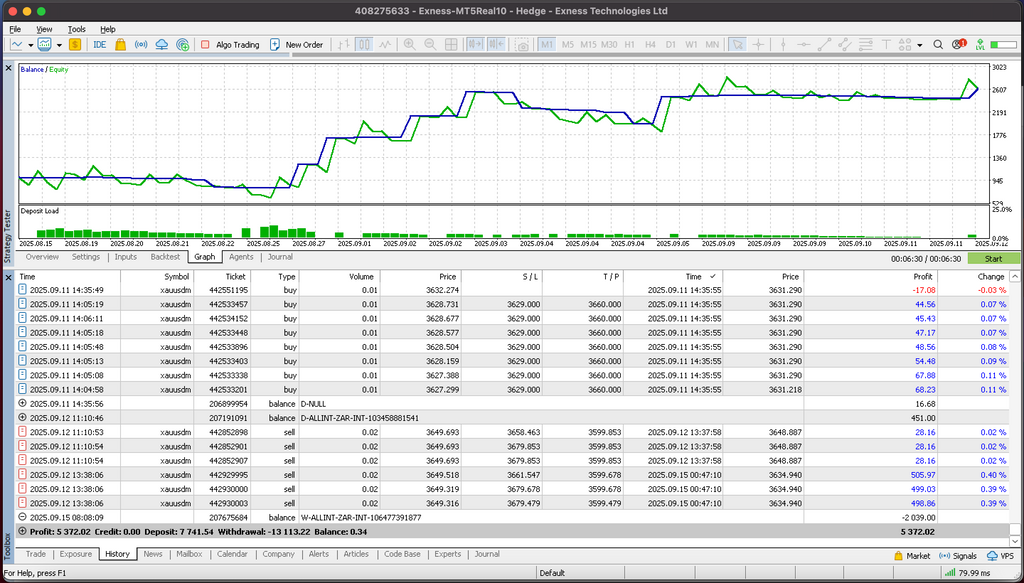
Task: Expand the D-NULL balance row
Action: (23, 403)
